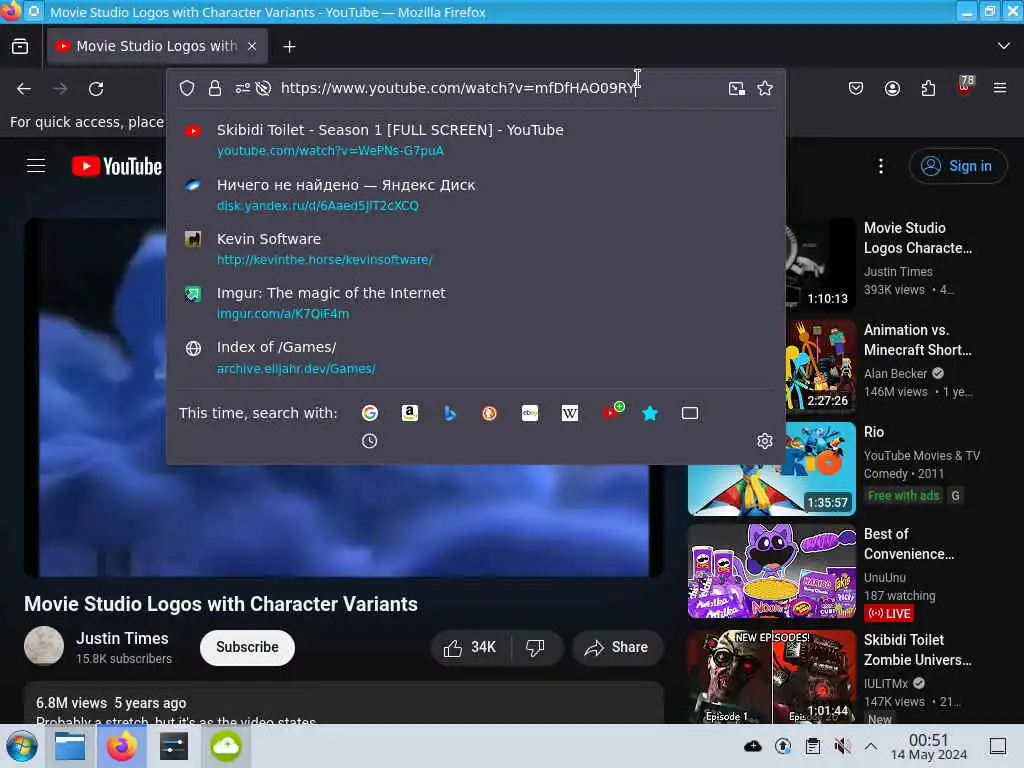Open Animation vs. Minecraft Shorts thumbnail
Image resolution: width=1024 pixels, height=768 pixels.
click(x=820, y=366)
